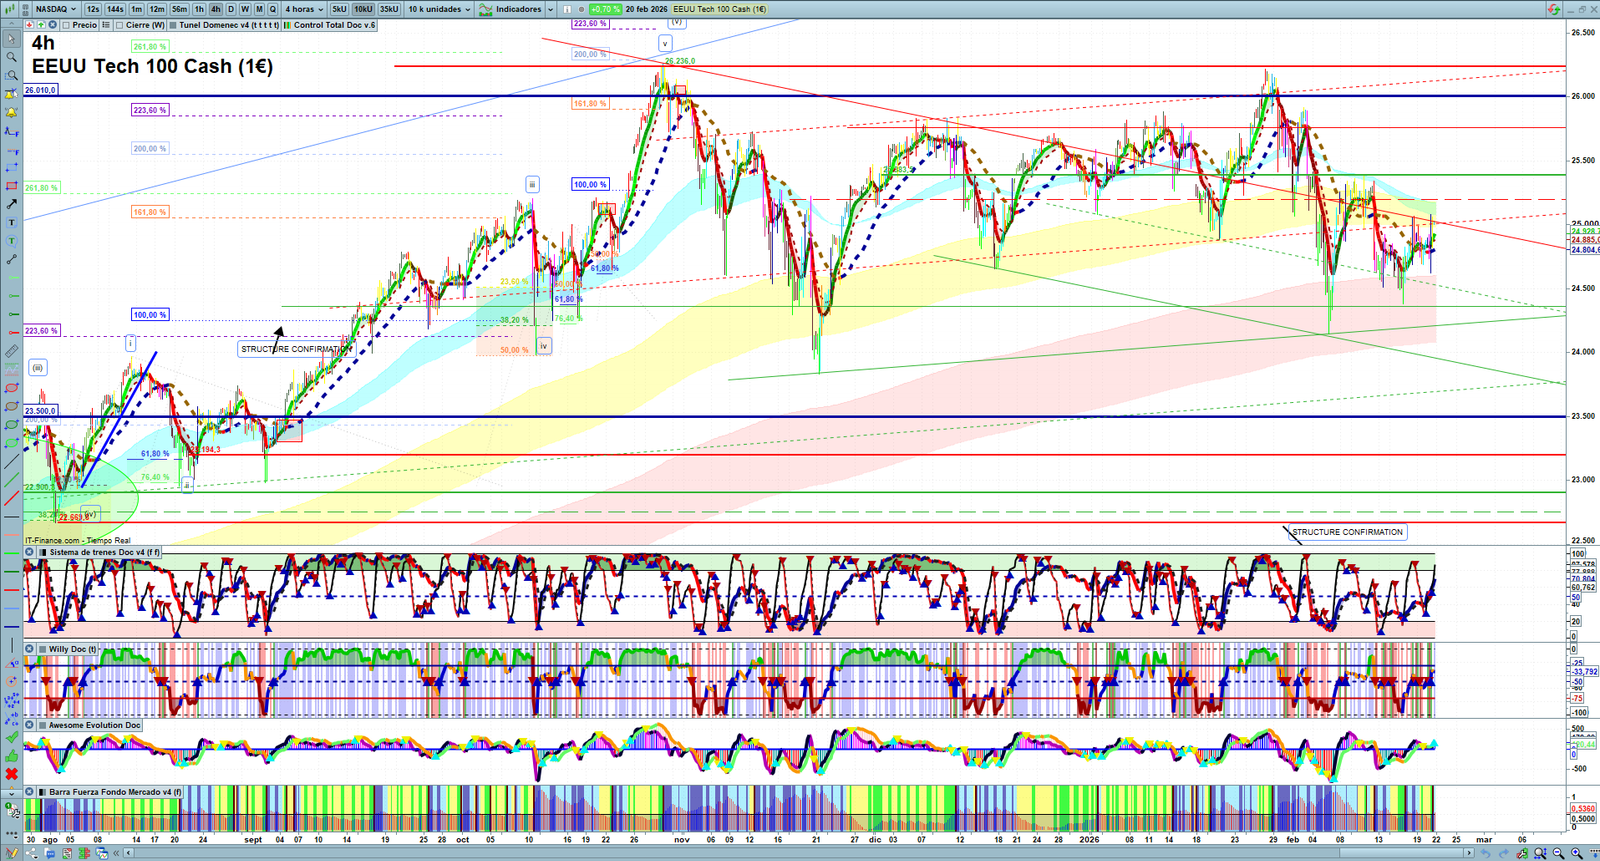Select the ruler measurement tool
1600x861 pixels.
(11, 351)
